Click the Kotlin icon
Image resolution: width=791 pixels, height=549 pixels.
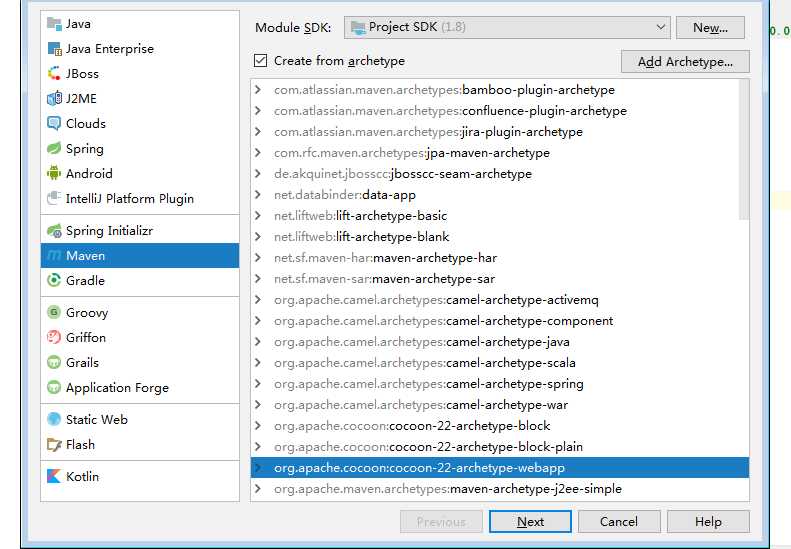click(54, 476)
